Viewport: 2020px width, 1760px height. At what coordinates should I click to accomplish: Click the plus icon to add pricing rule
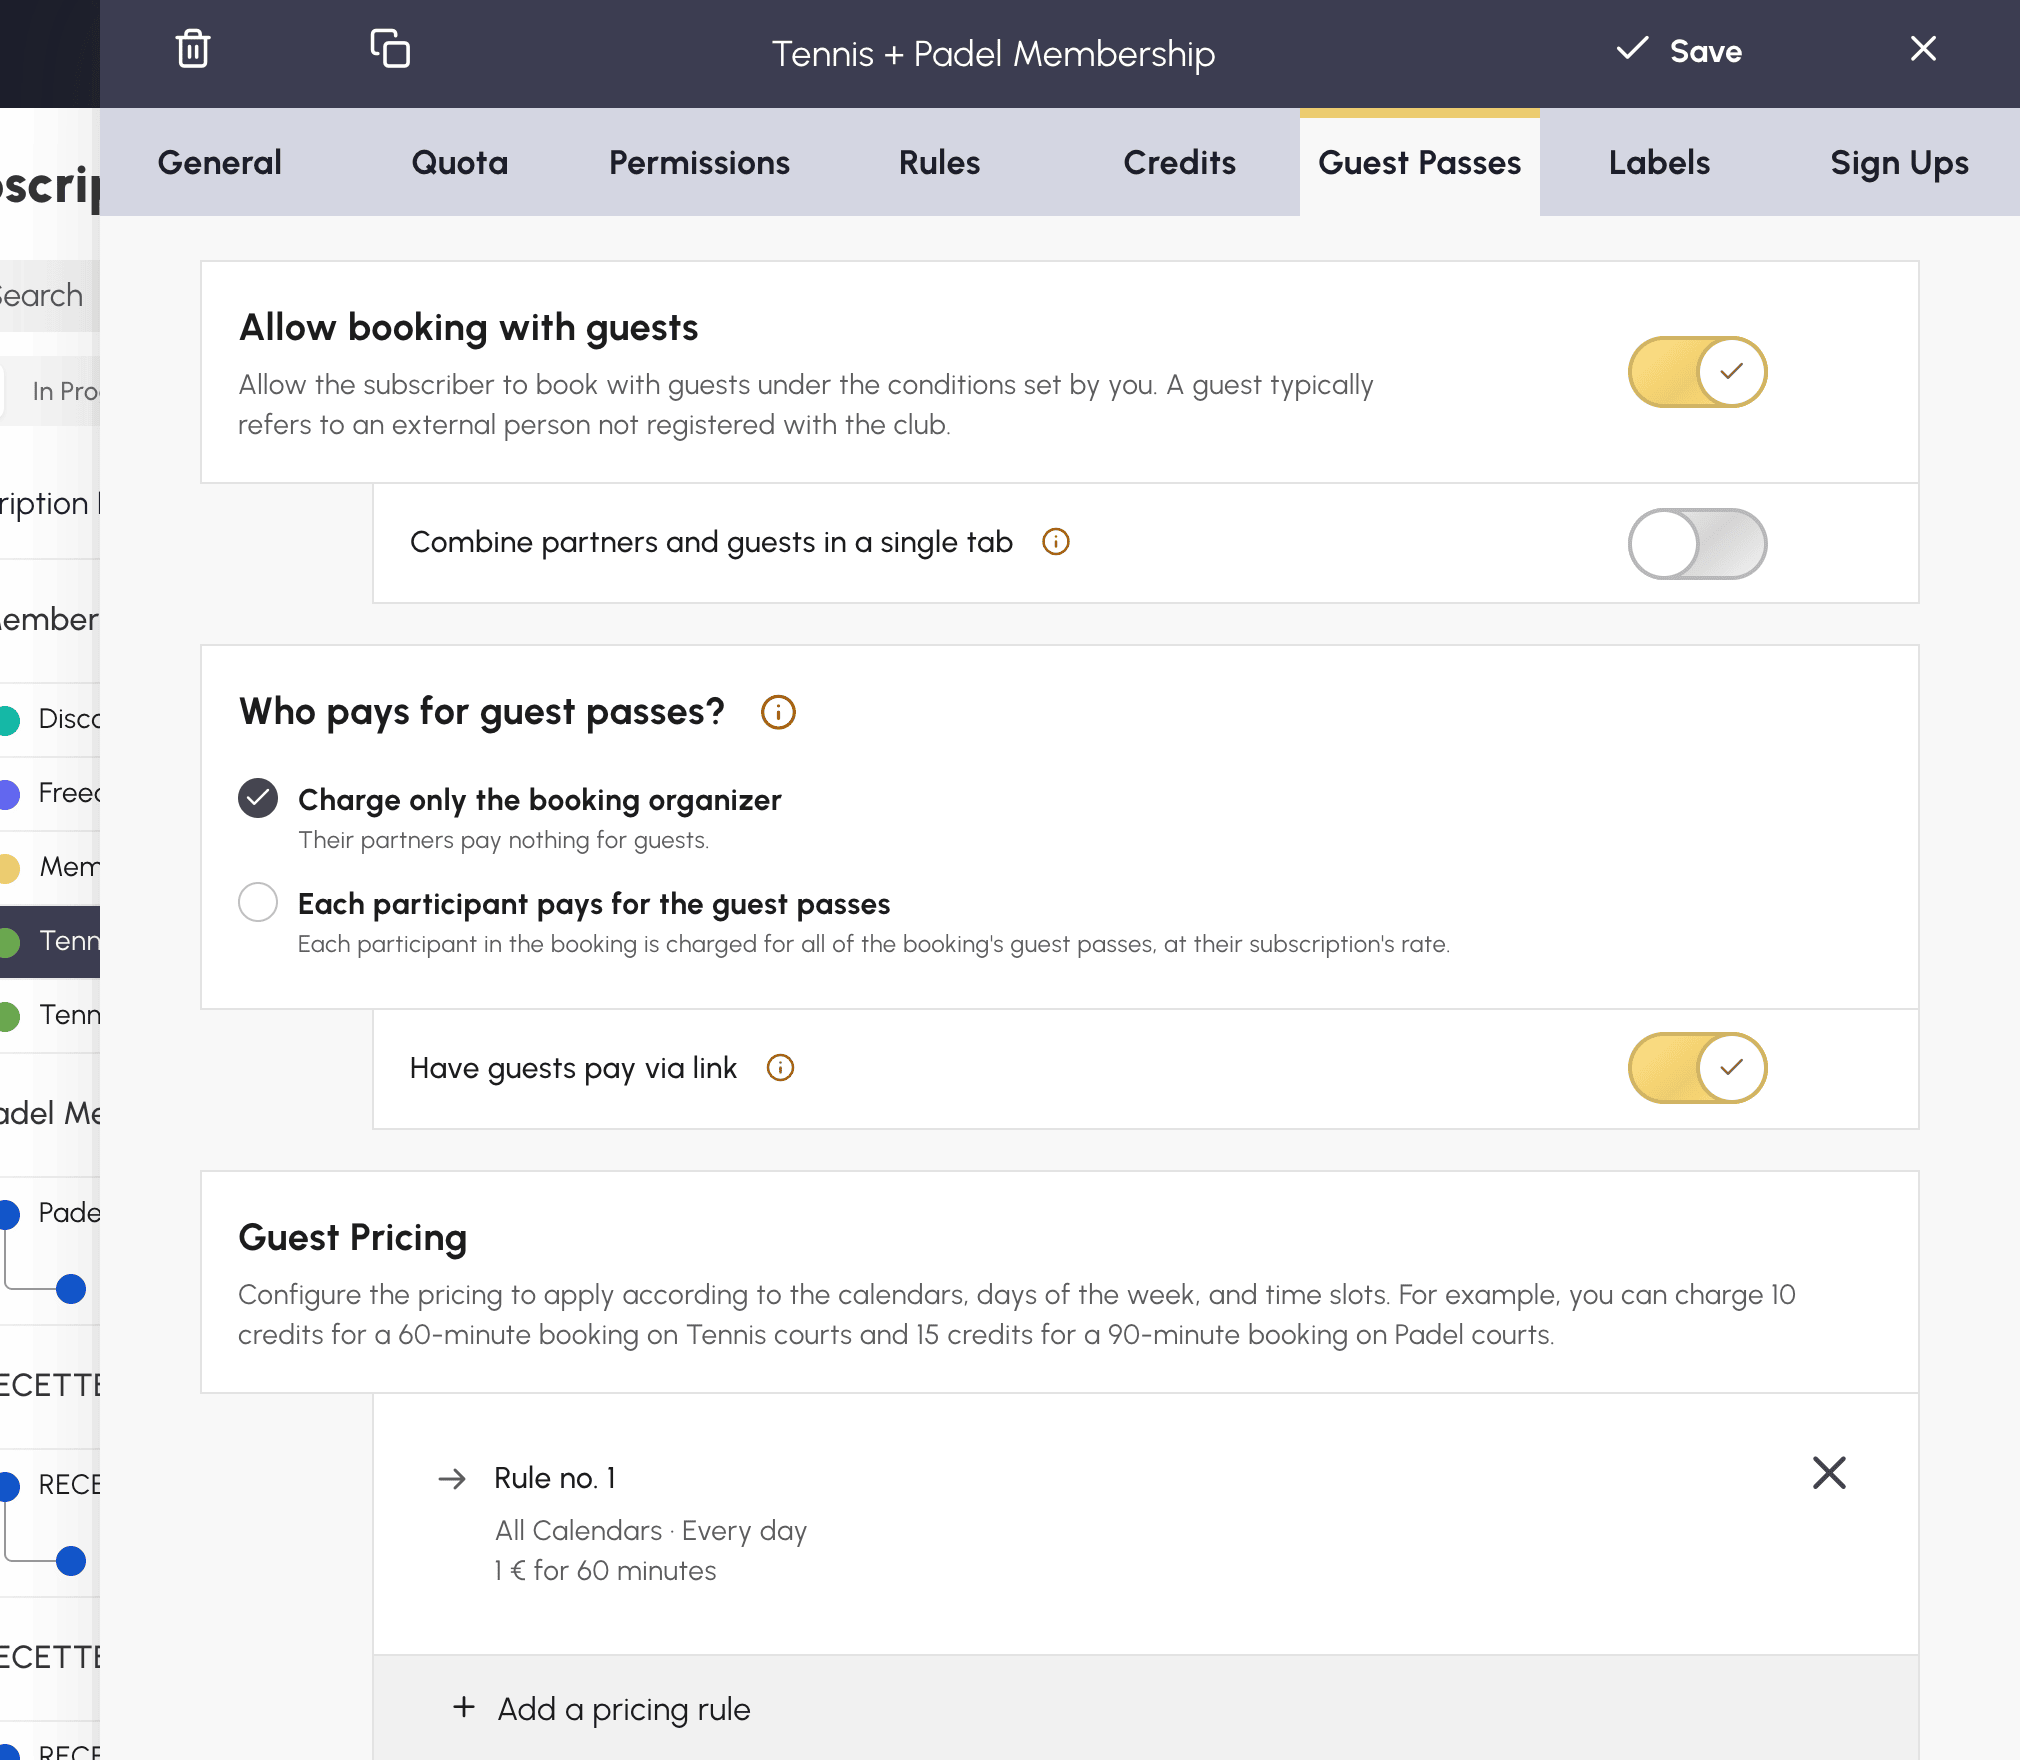pyautogui.click(x=464, y=1707)
